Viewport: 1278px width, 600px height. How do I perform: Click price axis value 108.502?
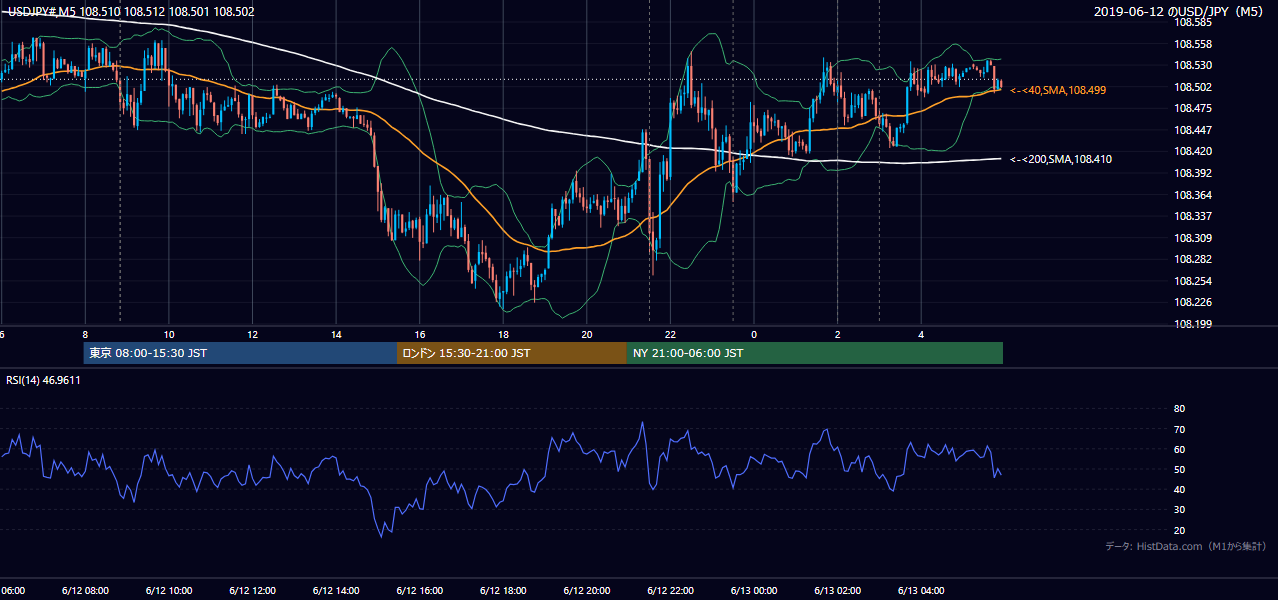1193,87
